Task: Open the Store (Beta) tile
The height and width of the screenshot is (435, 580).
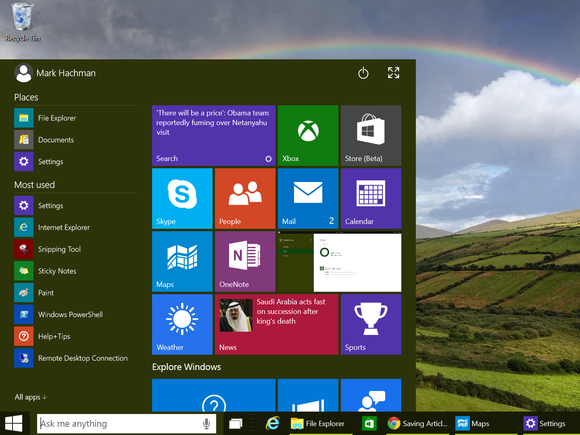Action: click(x=371, y=135)
